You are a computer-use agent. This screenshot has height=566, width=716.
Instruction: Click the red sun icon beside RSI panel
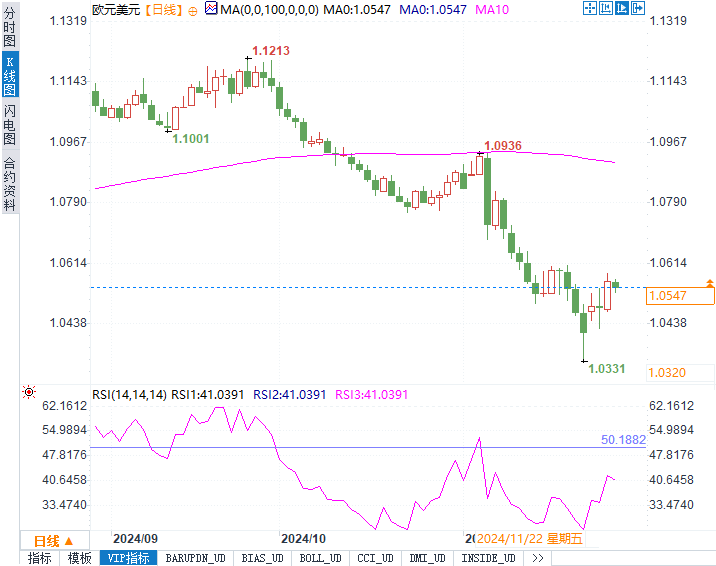tap(29, 392)
